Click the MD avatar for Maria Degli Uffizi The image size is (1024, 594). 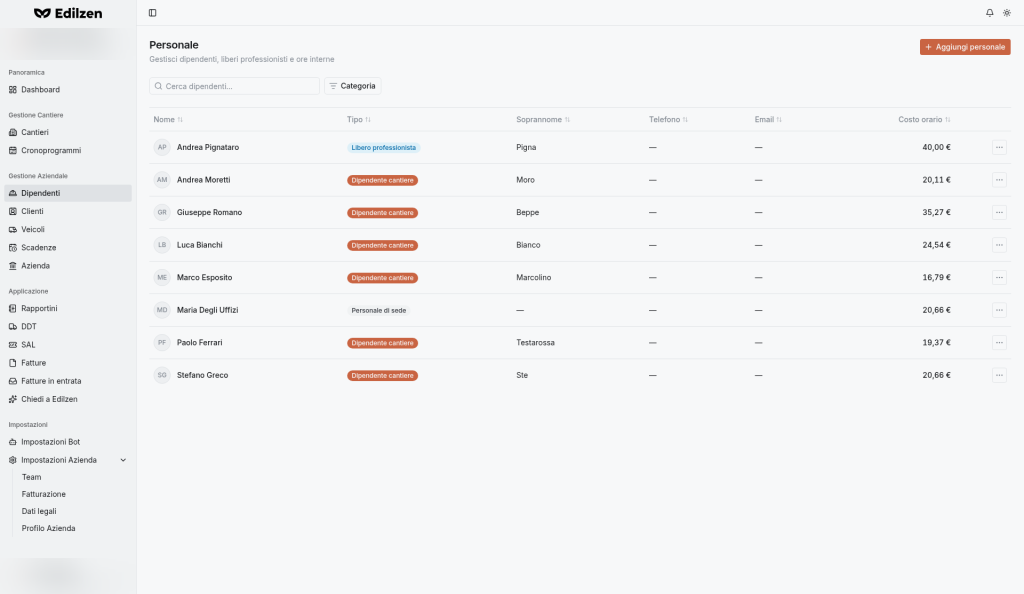pyautogui.click(x=162, y=310)
